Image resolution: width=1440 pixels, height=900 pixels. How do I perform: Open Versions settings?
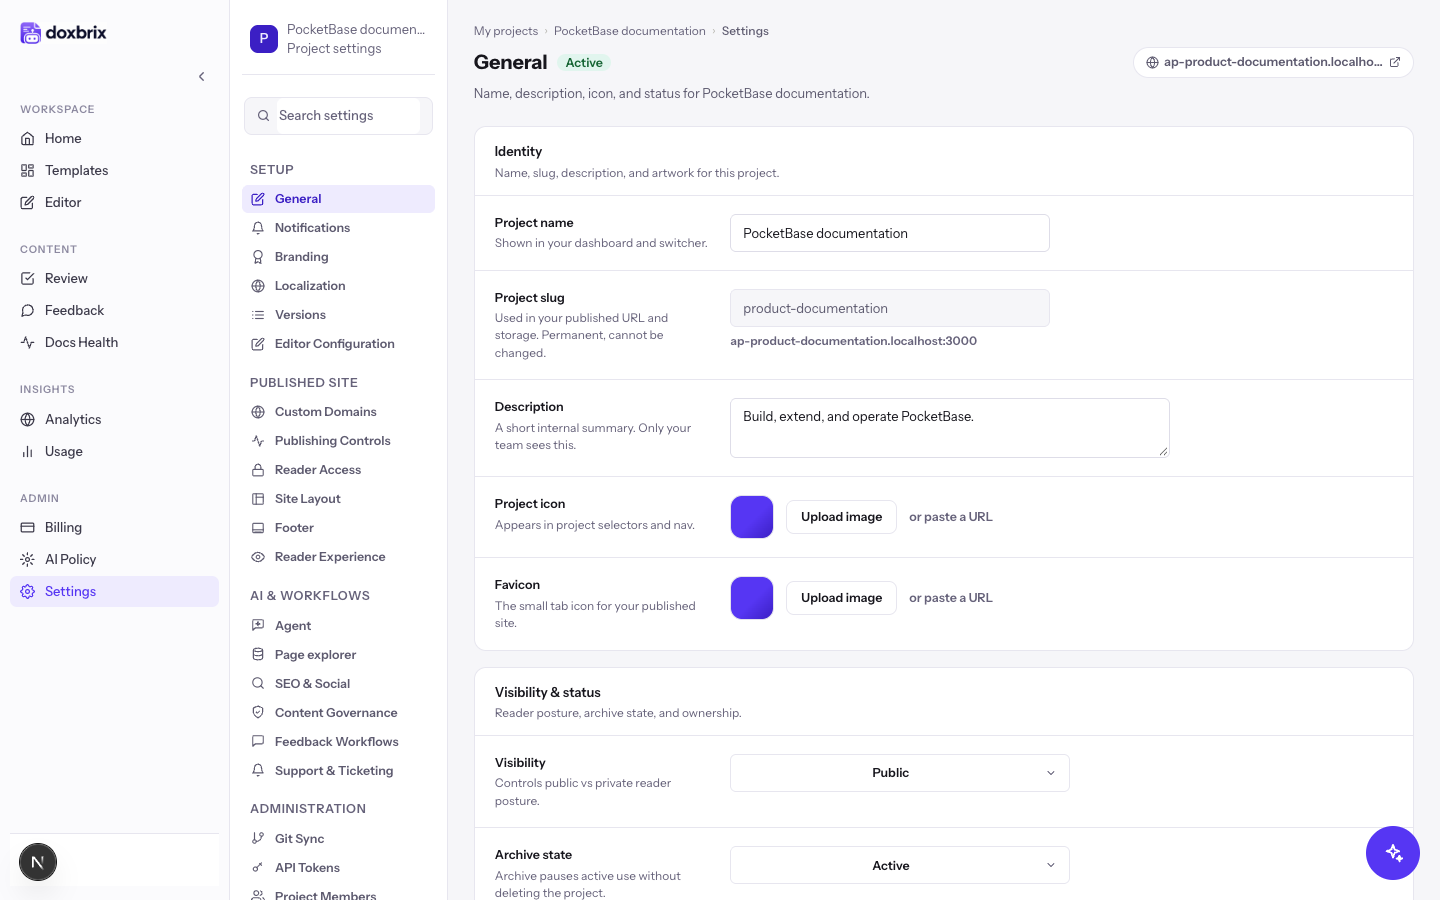tap(338, 315)
